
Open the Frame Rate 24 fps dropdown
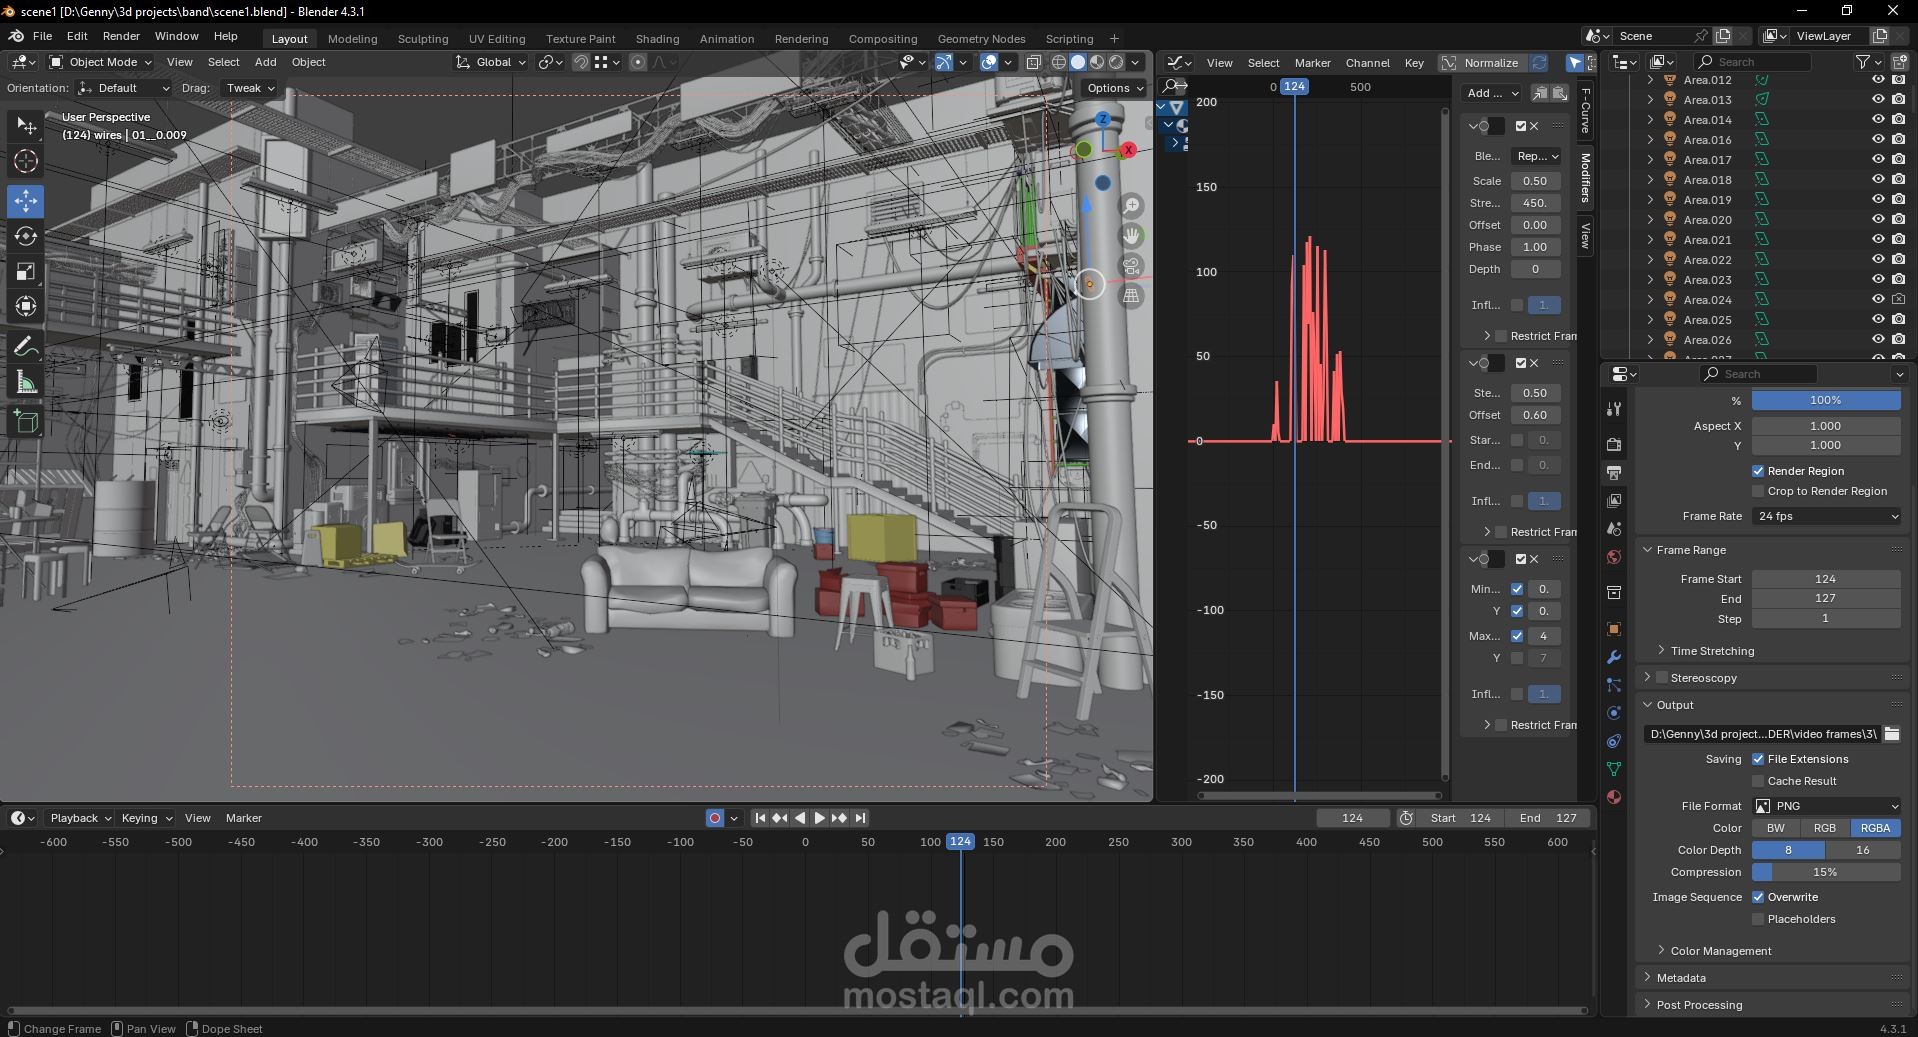[x=1826, y=516]
